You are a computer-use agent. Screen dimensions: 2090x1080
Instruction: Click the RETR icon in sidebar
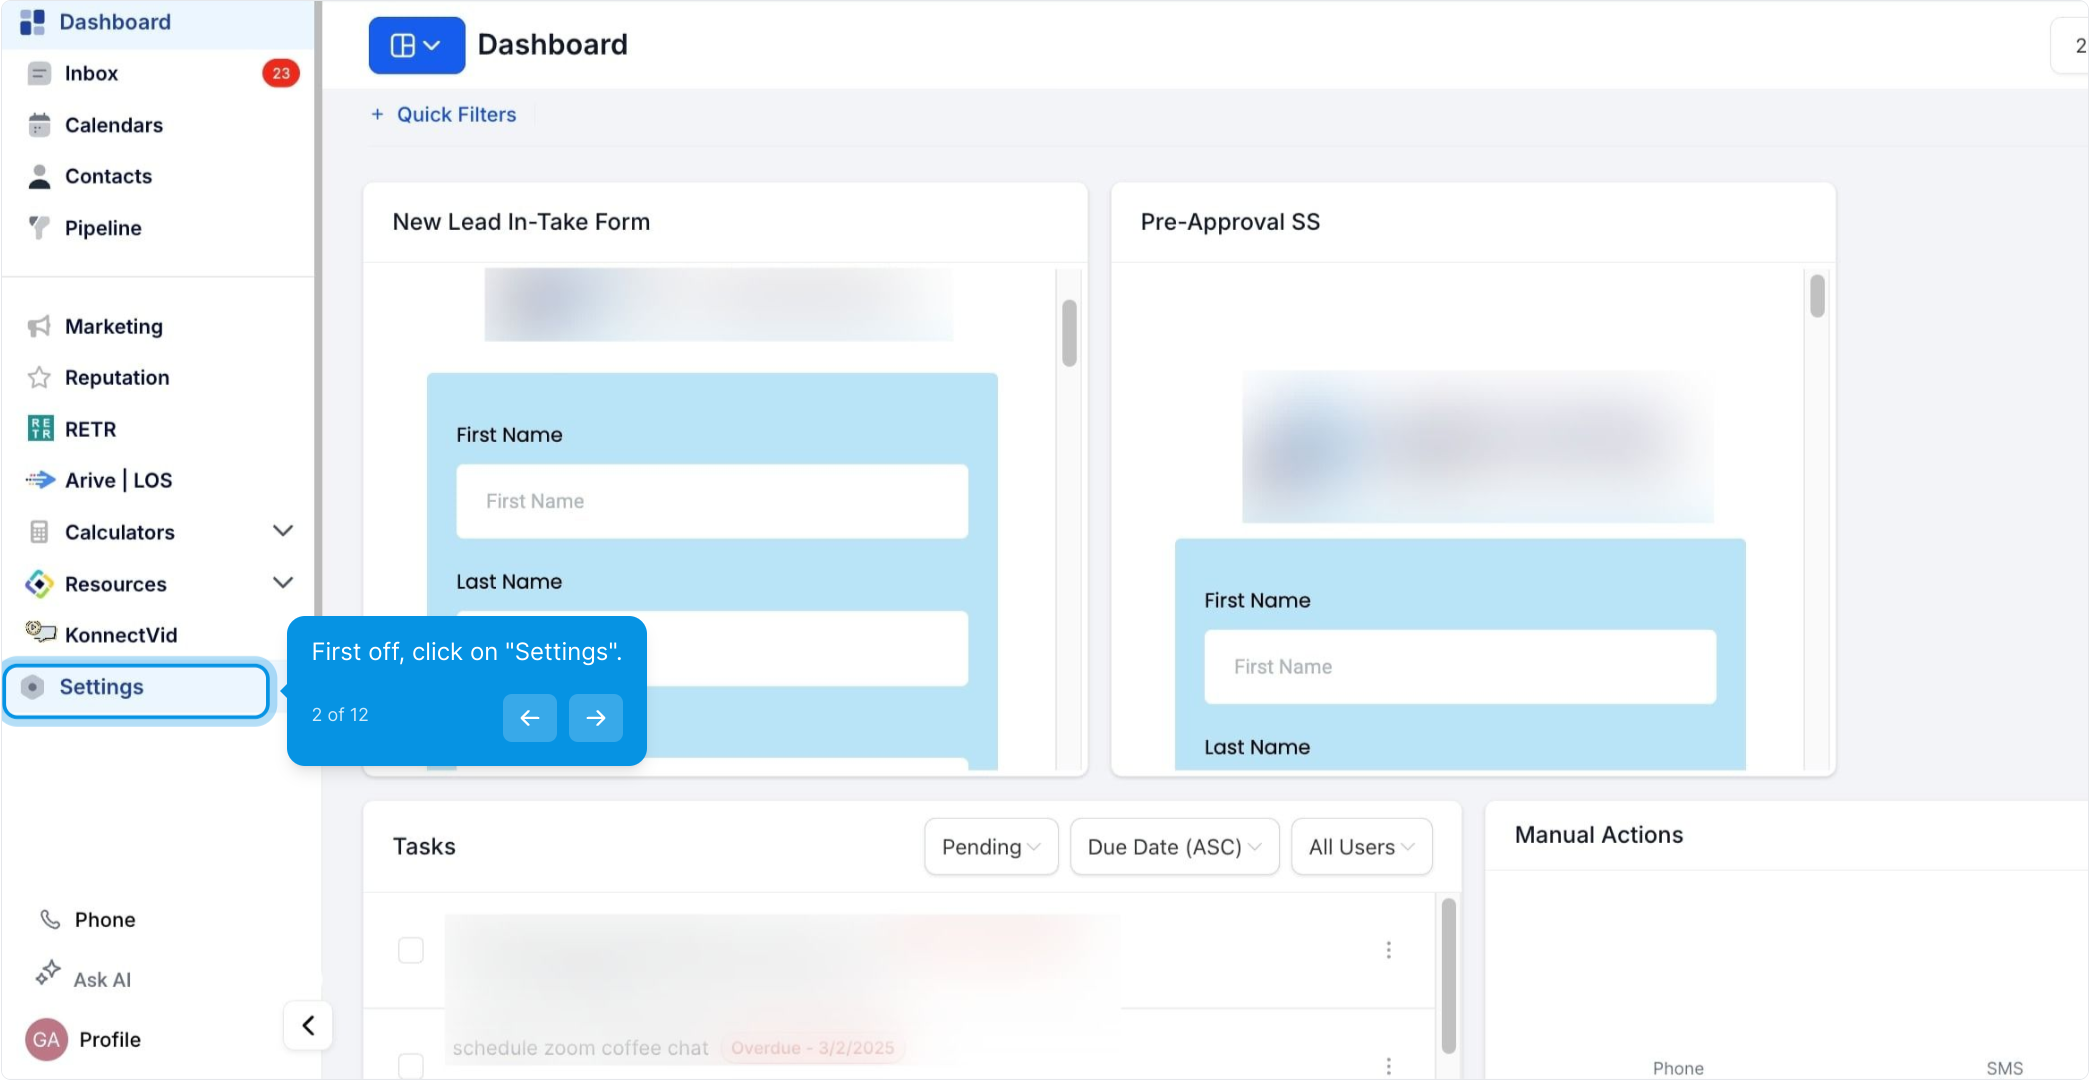[40, 429]
